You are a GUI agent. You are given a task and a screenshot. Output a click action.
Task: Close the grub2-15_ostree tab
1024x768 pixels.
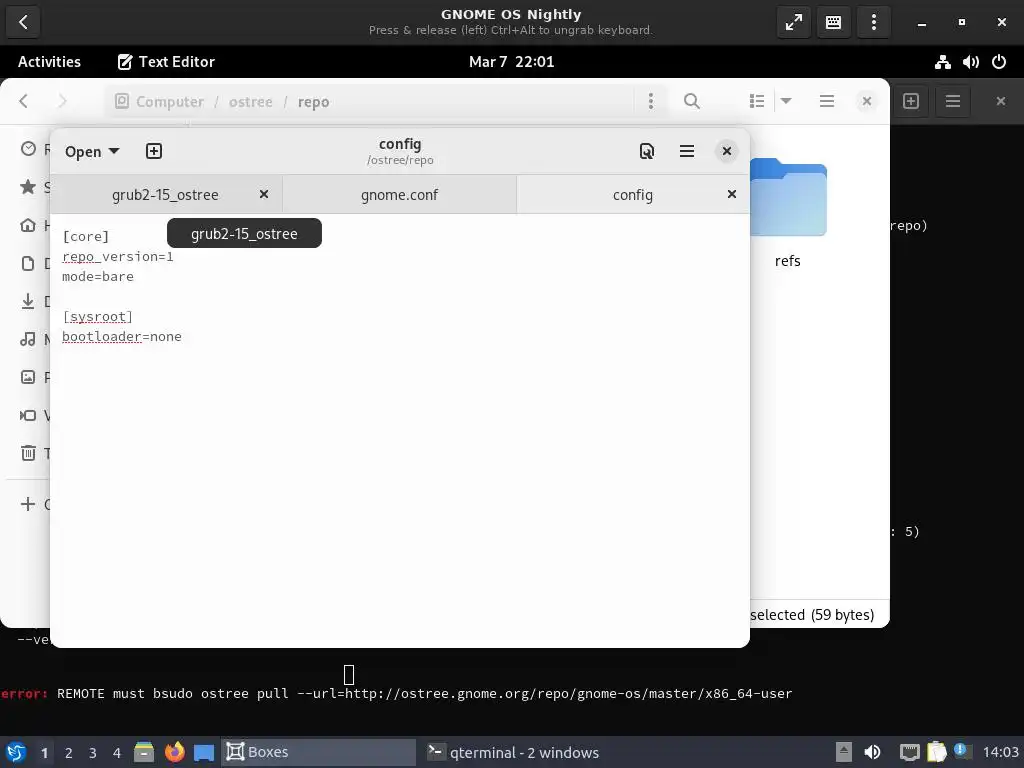(x=264, y=194)
